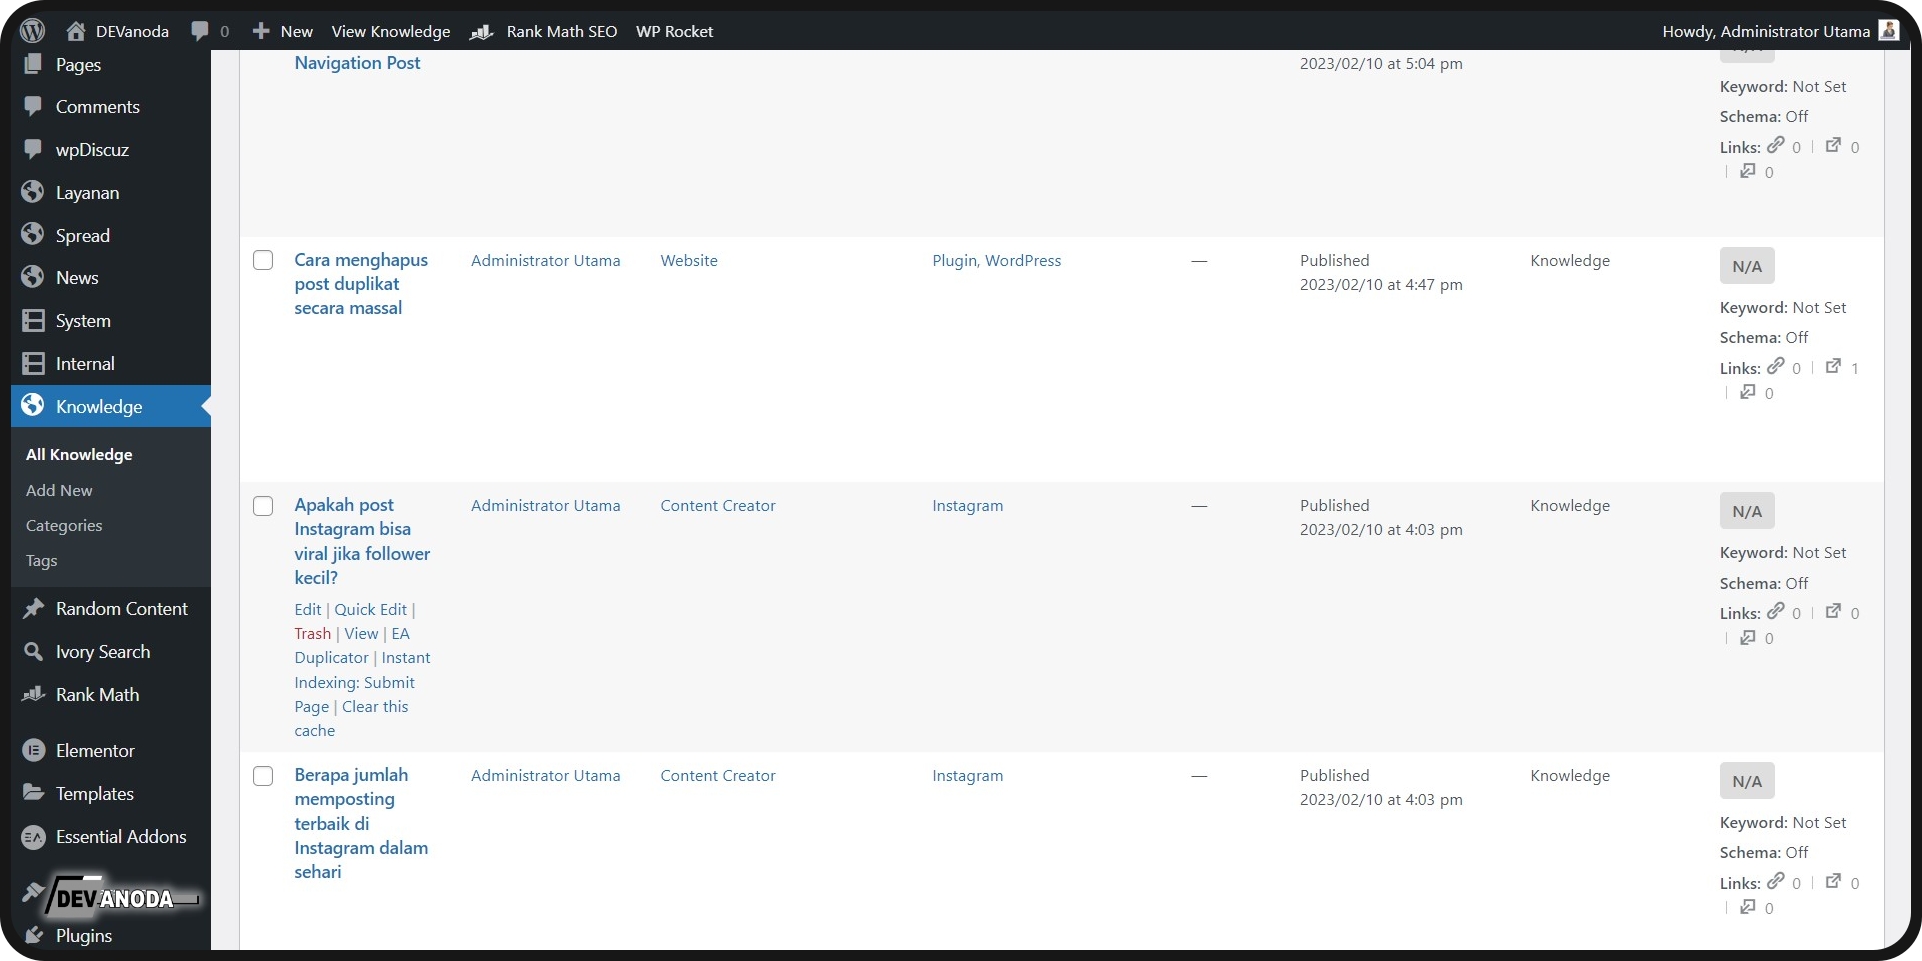Click external links icon in 'Cara menghapus' row
Screen dimensions: 1922x961
pos(1833,366)
